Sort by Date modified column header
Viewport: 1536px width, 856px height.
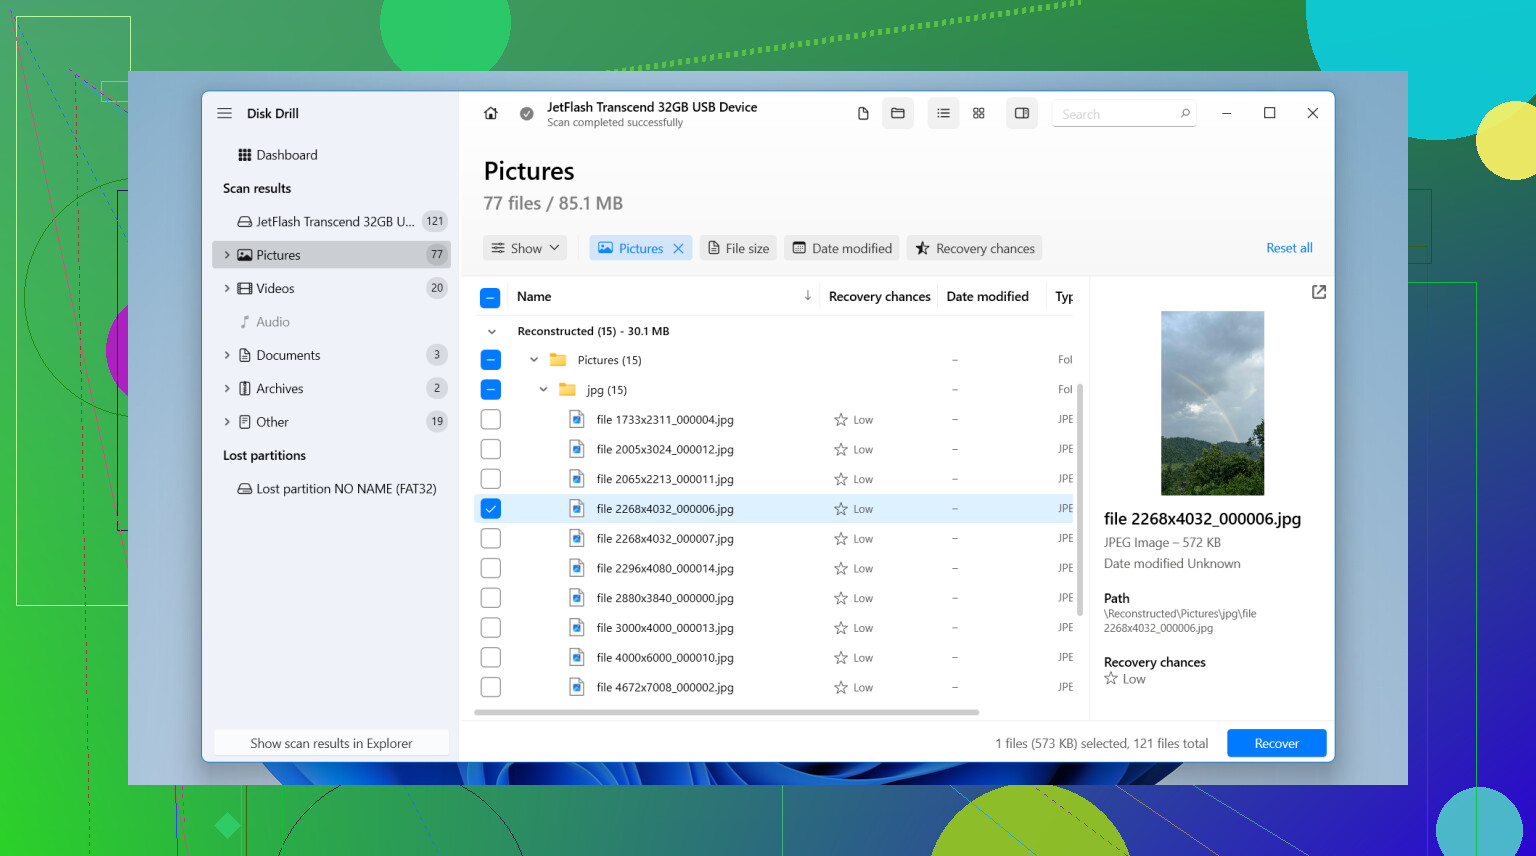(x=987, y=297)
